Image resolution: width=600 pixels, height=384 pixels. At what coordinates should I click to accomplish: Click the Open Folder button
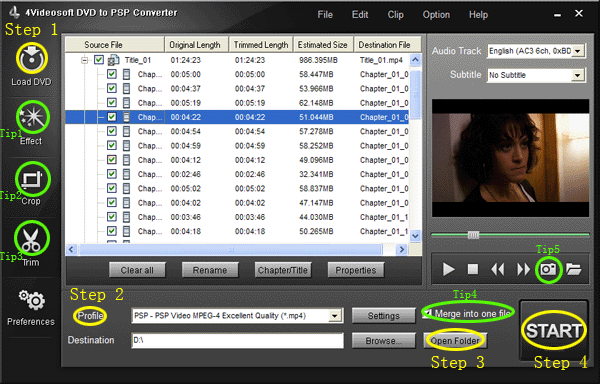(455, 340)
